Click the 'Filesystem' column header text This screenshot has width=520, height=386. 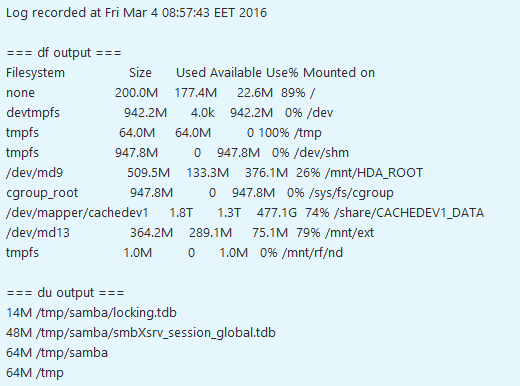coord(35,73)
